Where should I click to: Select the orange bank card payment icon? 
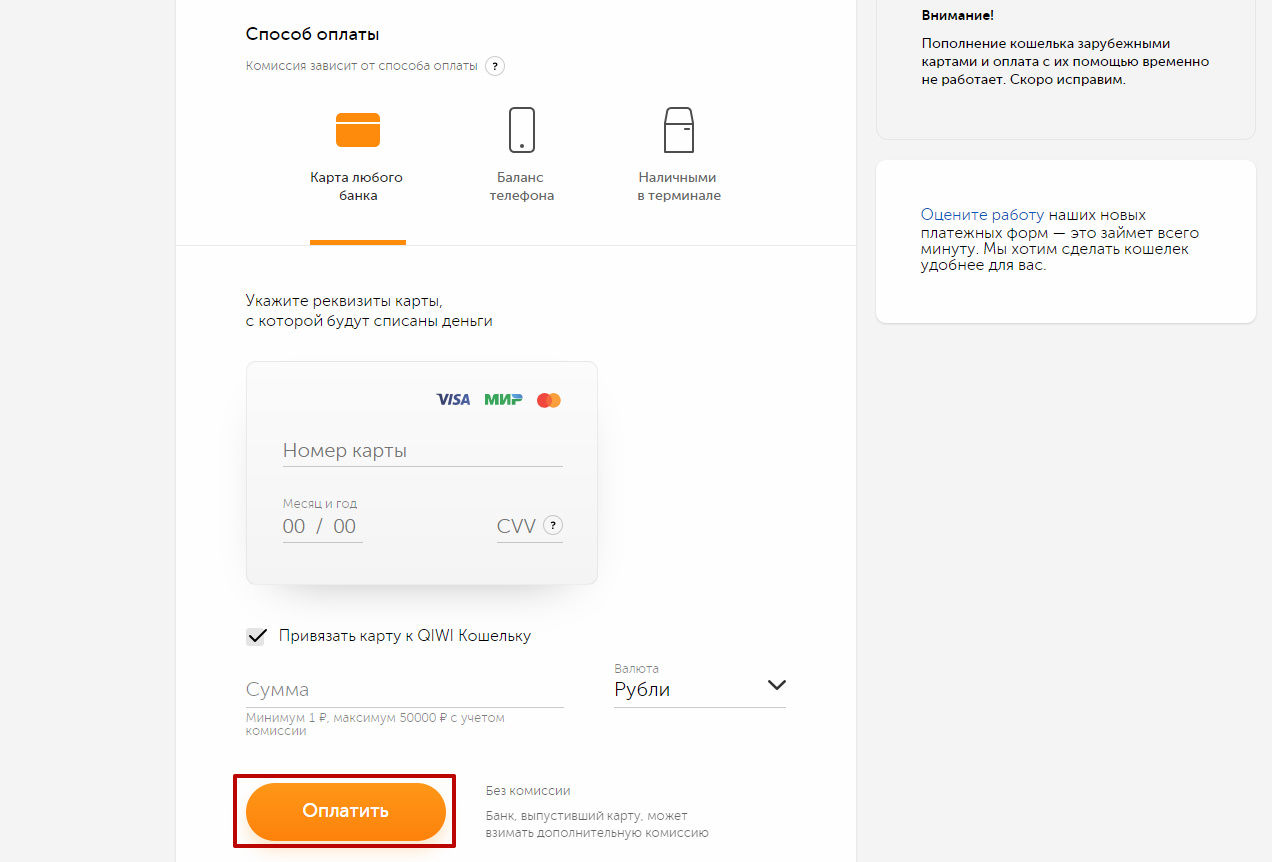click(x=358, y=130)
